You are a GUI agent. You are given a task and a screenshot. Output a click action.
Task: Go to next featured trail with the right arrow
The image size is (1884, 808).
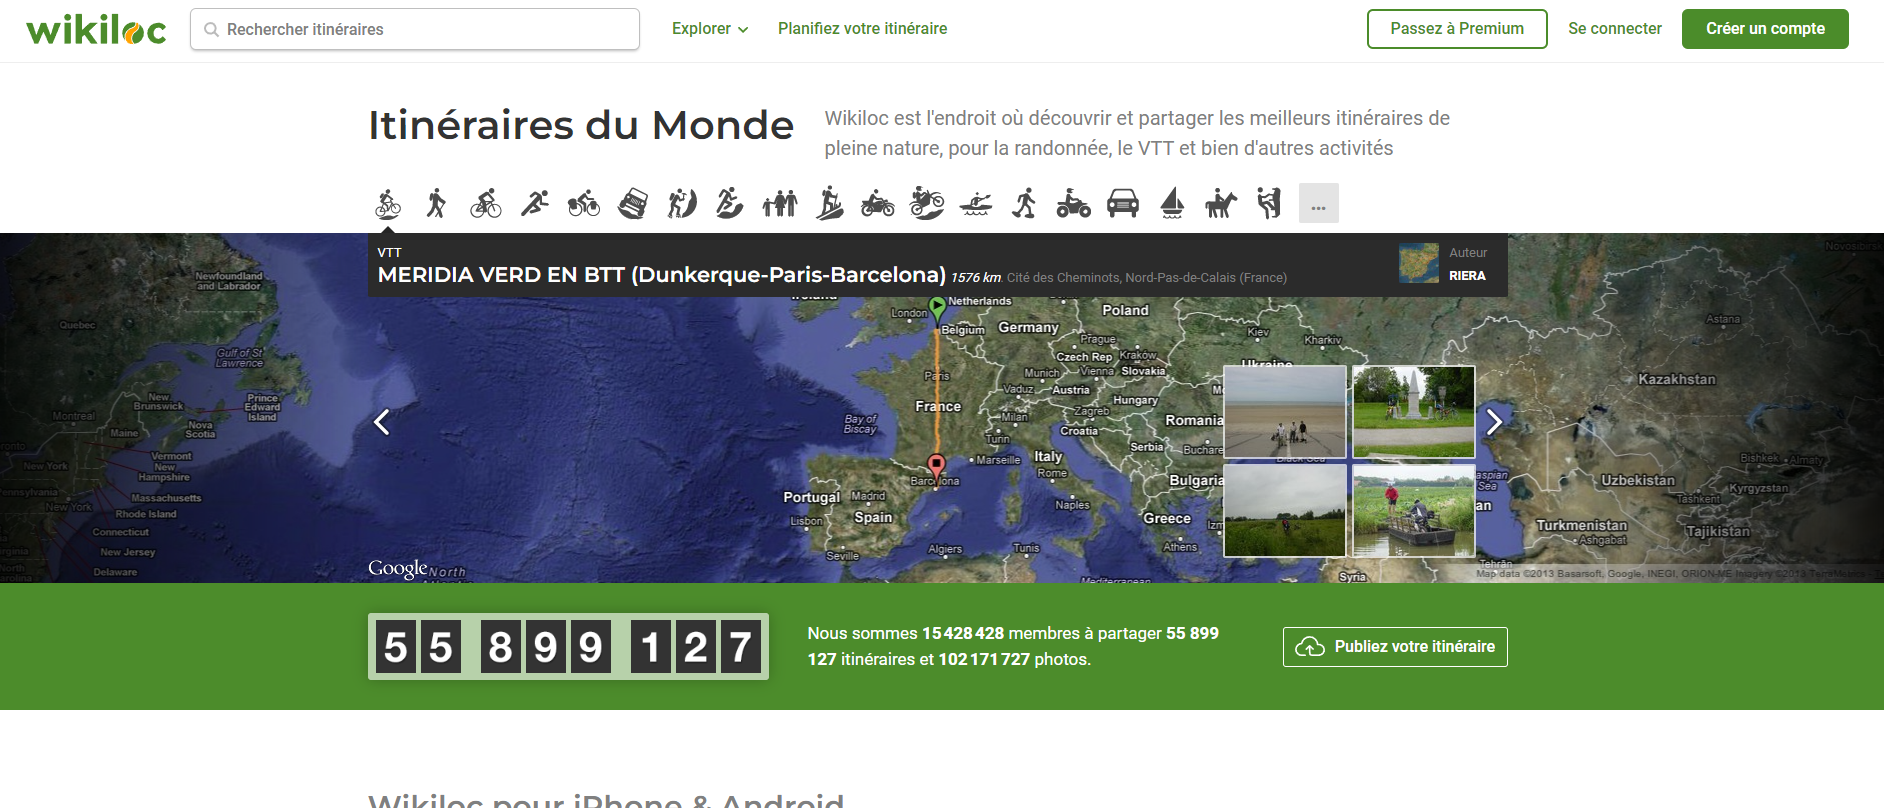(x=1494, y=422)
